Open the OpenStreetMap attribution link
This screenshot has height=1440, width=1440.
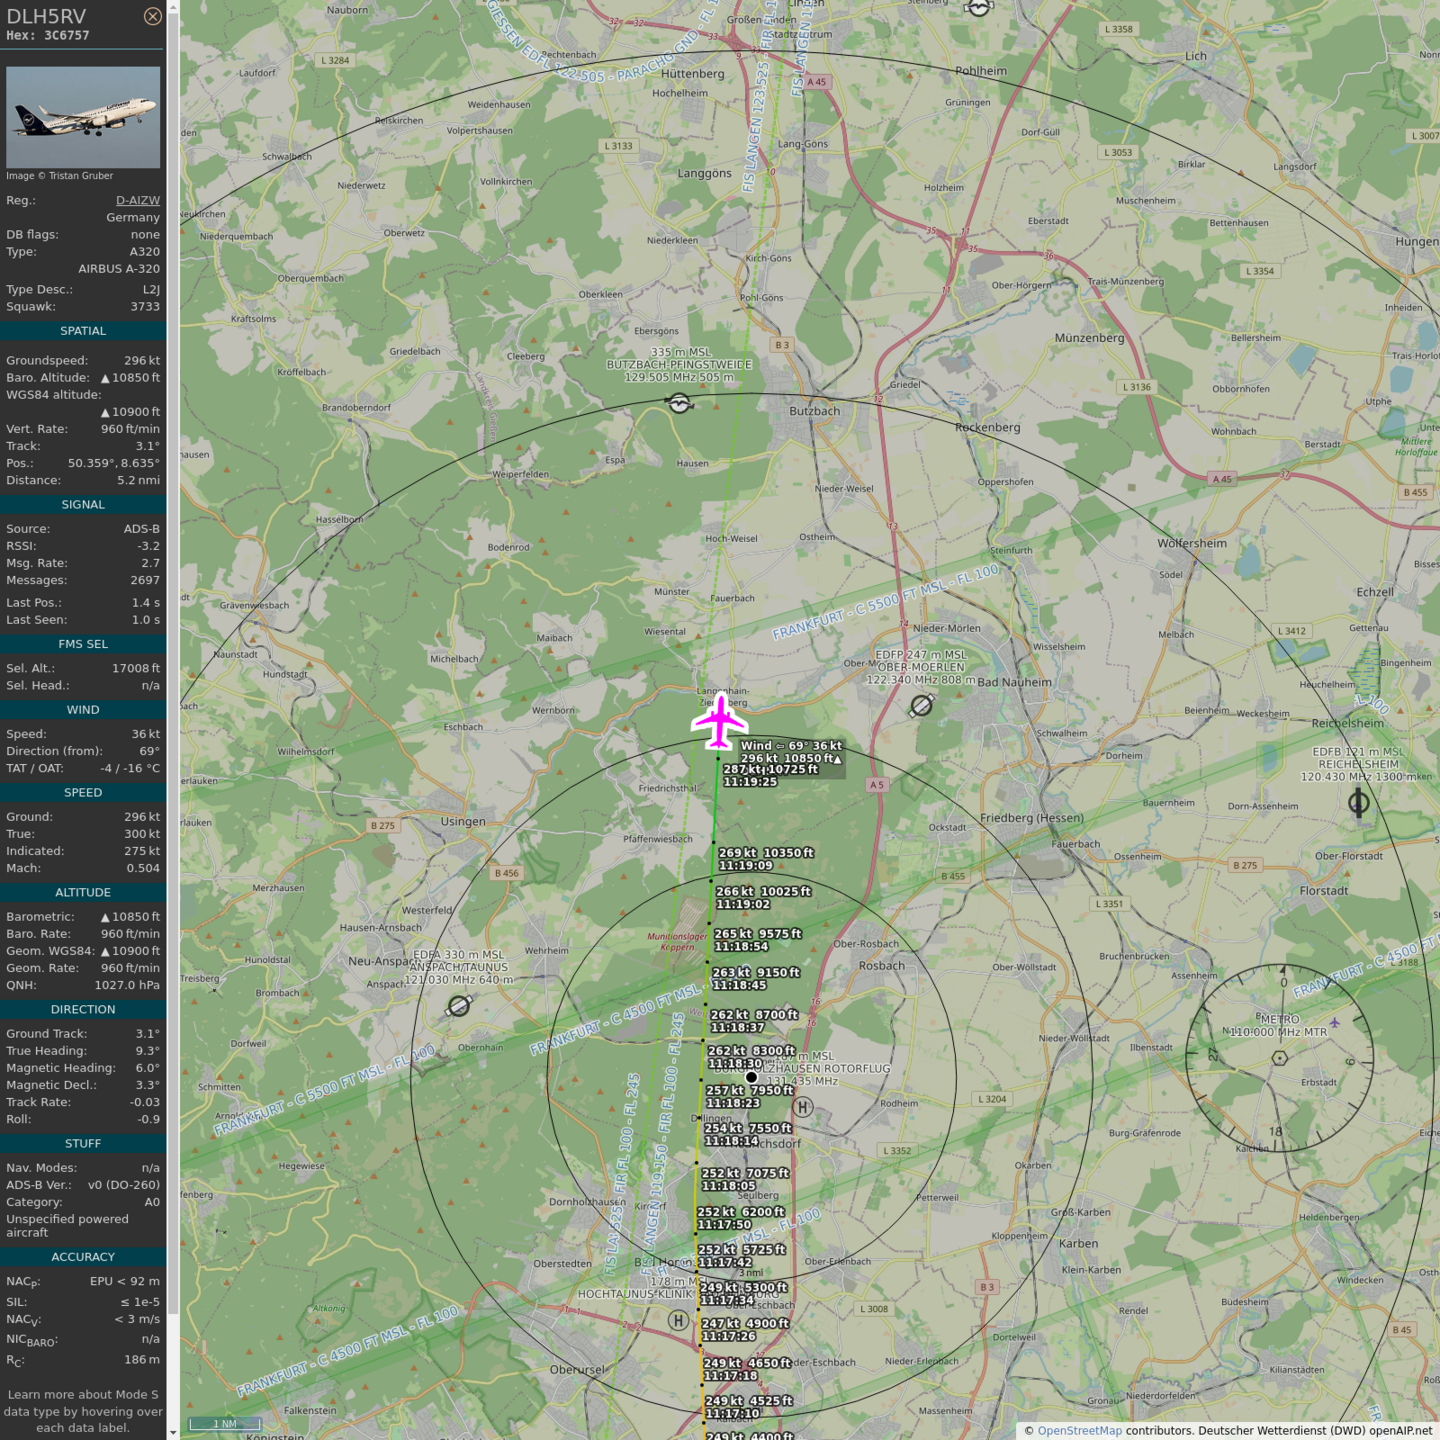click(1079, 1430)
